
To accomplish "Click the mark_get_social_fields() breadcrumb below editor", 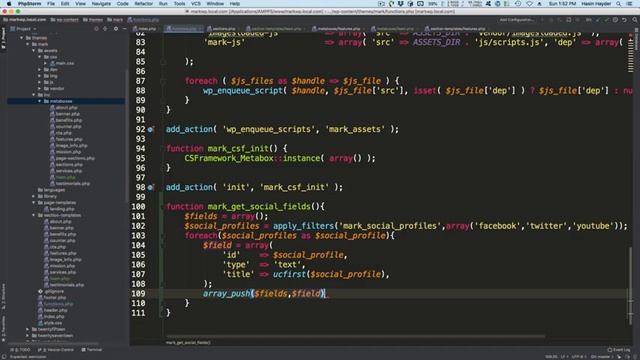I will point(188,342).
